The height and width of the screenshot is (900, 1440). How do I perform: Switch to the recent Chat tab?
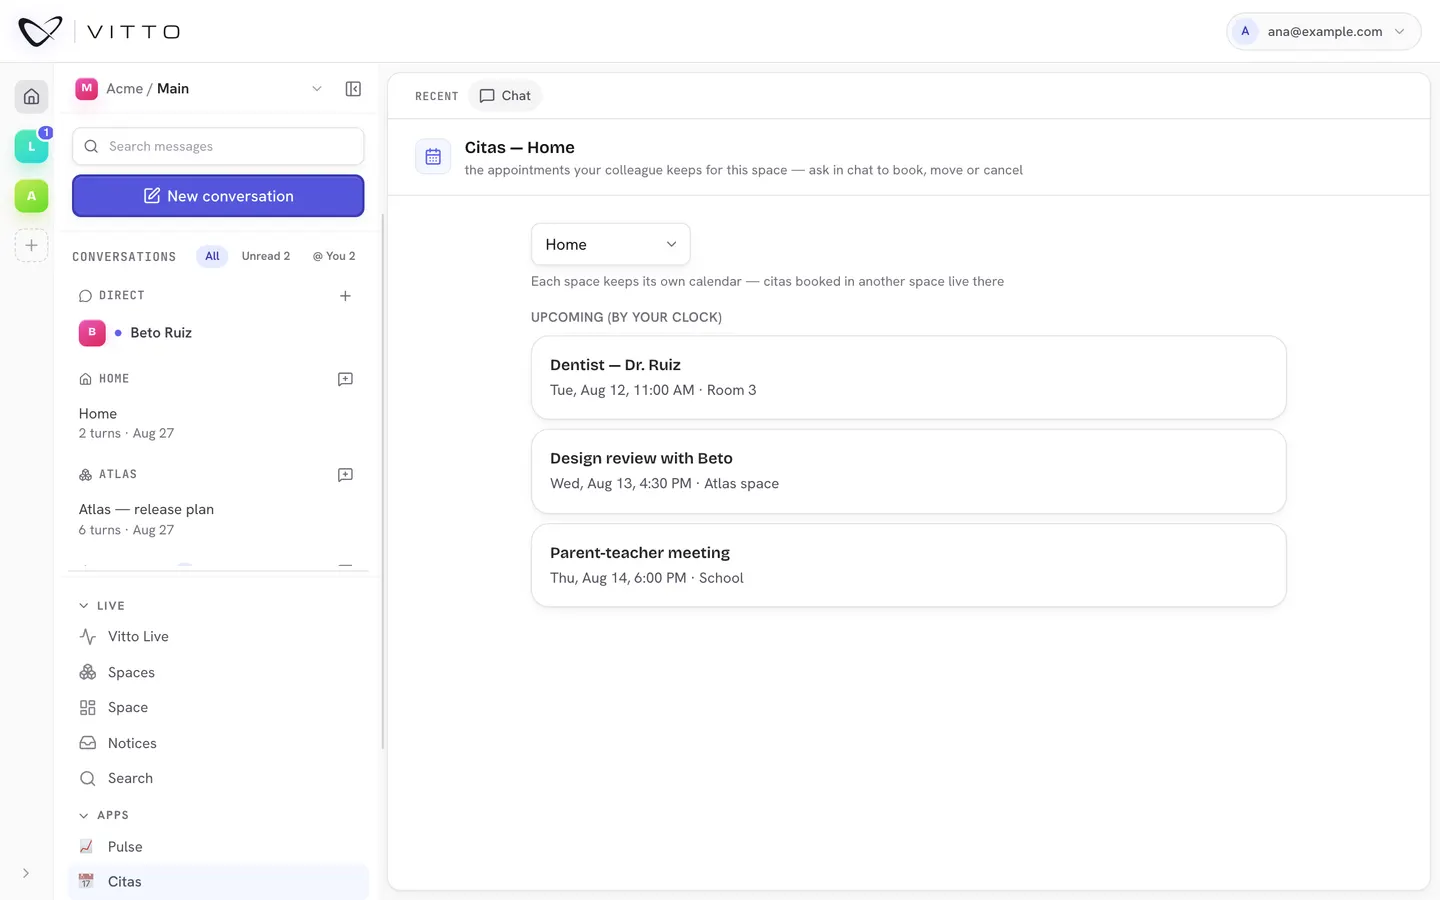coord(505,96)
